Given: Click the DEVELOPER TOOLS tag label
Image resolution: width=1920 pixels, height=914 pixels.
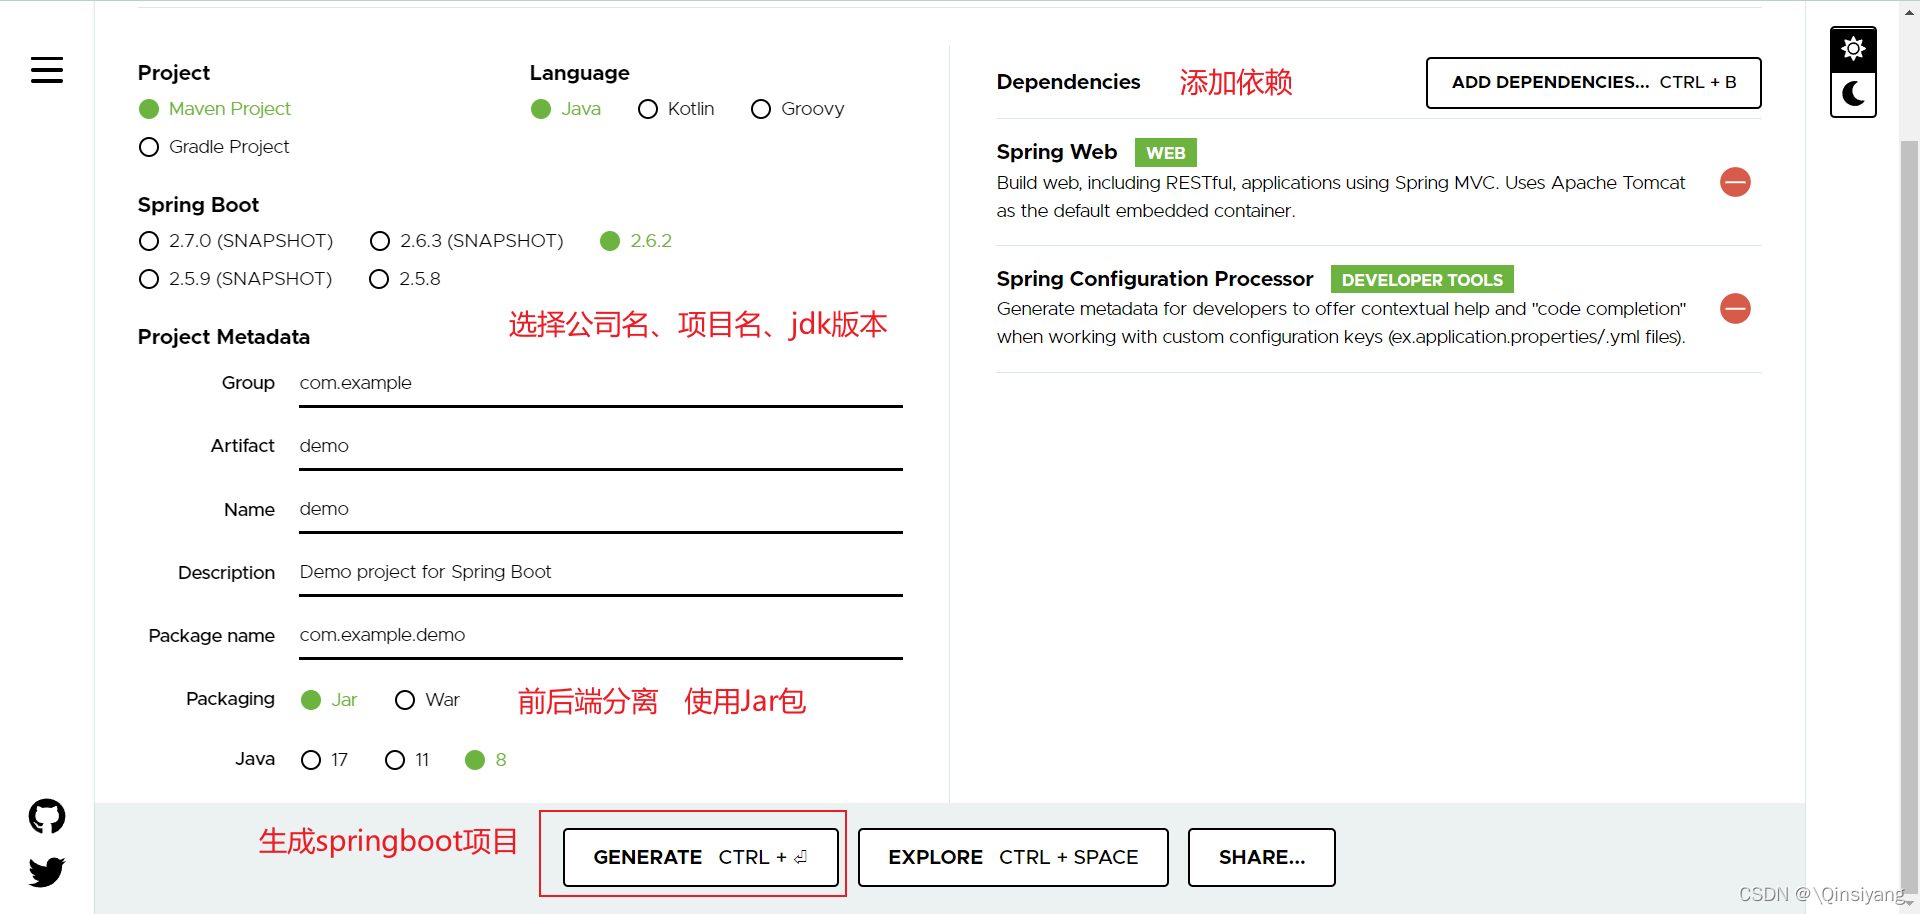Looking at the screenshot, I should point(1422,280).
